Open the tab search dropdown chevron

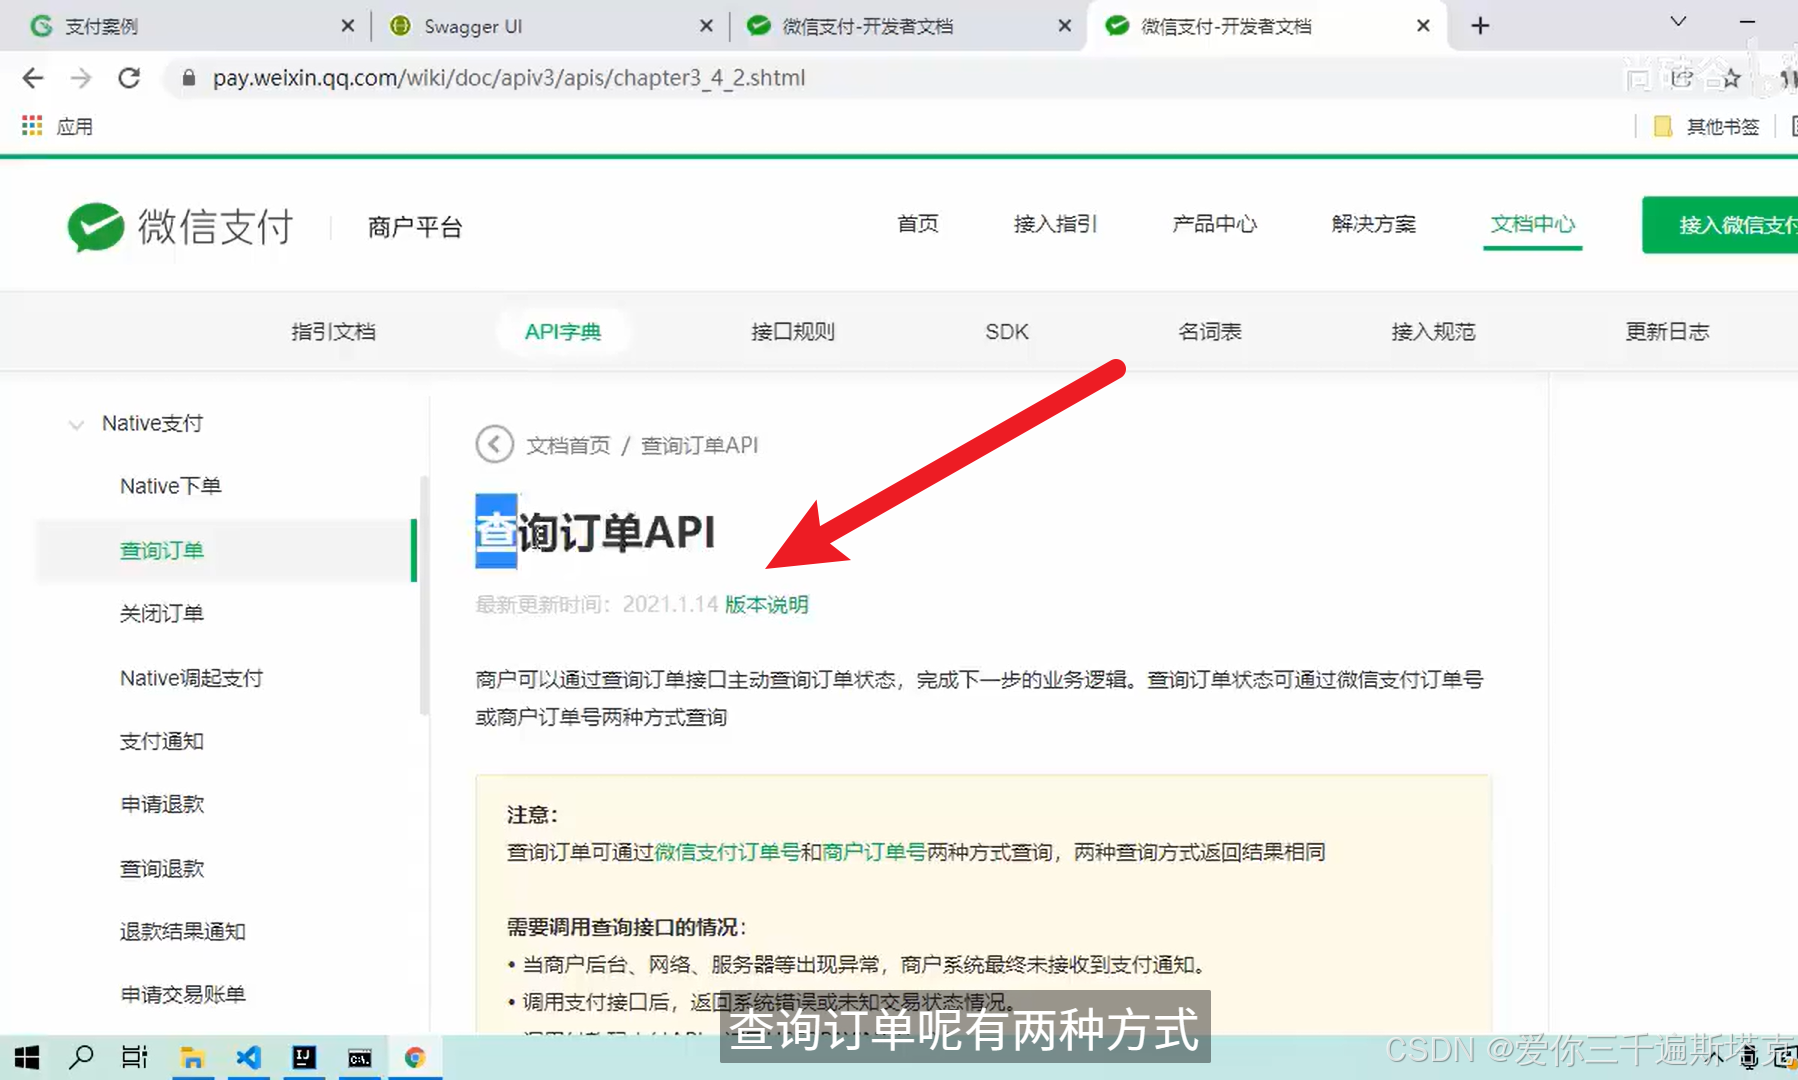1678,22
